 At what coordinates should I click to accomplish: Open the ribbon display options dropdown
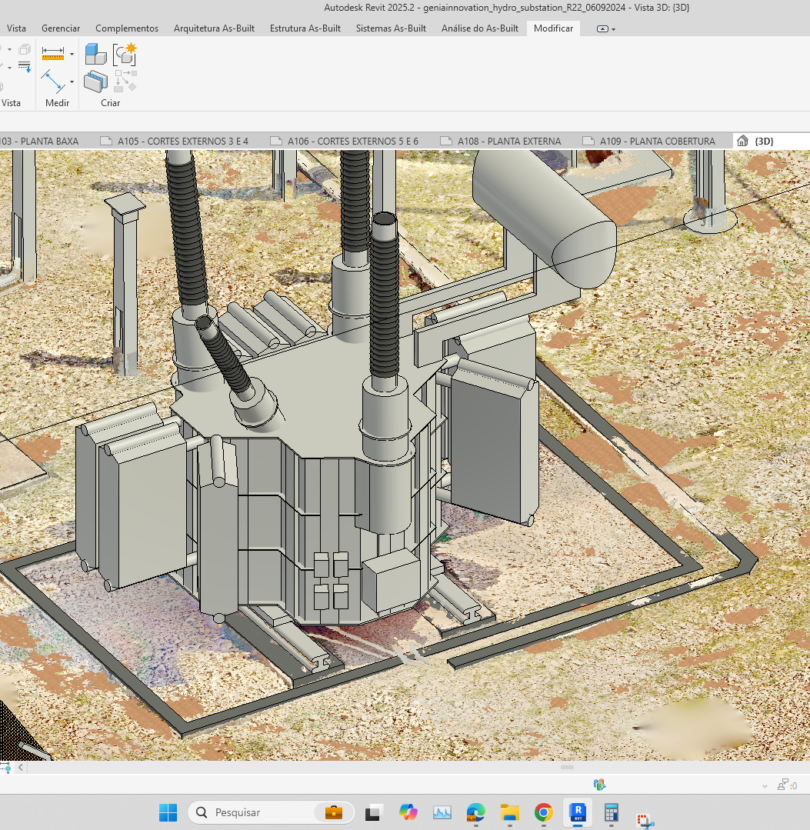pos(606,29)
